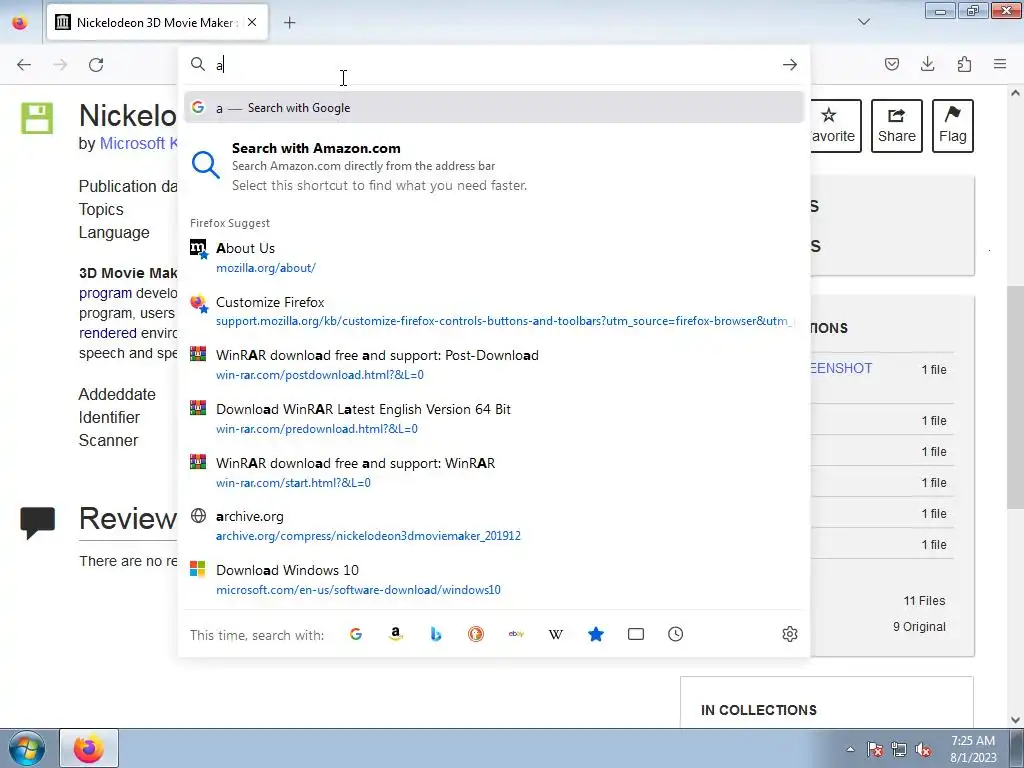Show hidden system tray icons
The width and height of the screenshot is (1024, 768).
coord(850,749)
